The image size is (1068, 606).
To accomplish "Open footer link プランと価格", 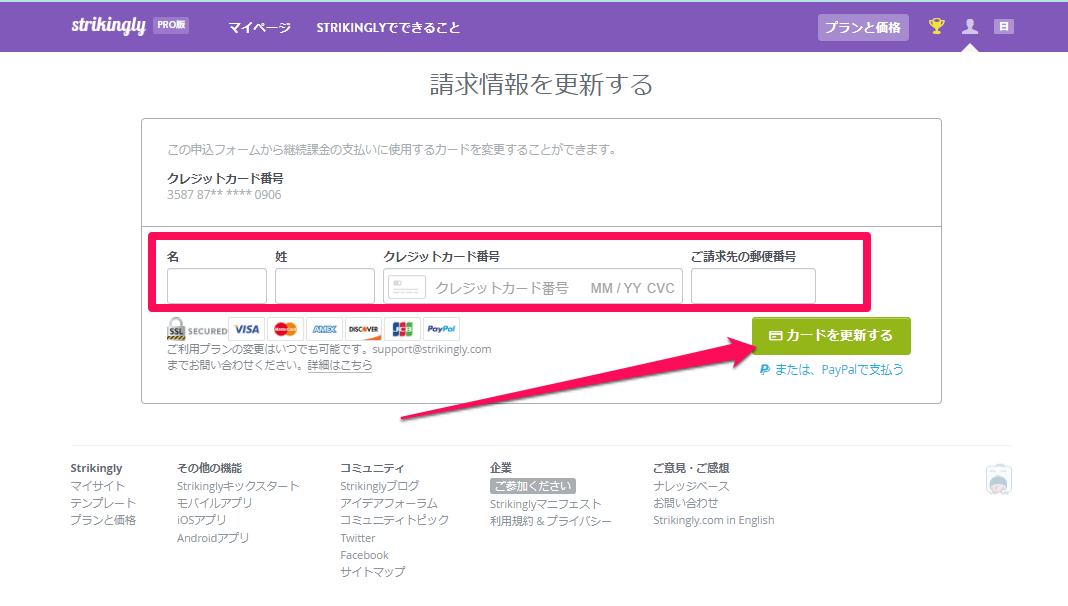I will point(104,520).
